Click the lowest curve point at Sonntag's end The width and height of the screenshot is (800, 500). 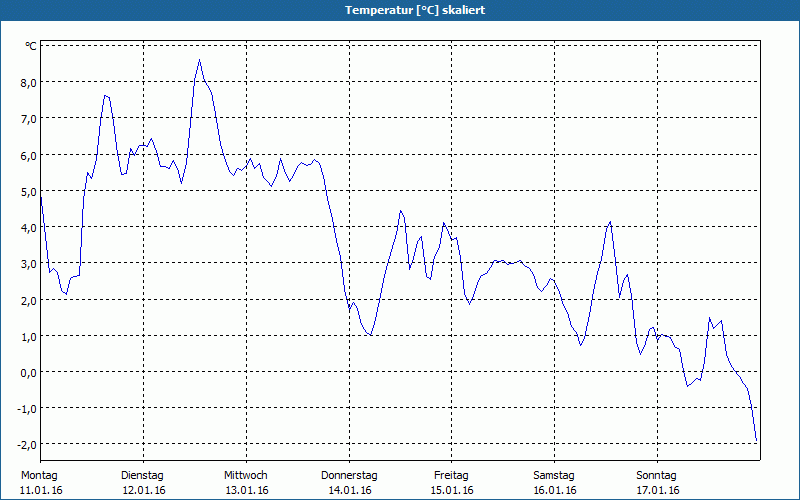[x=757, y=441]
